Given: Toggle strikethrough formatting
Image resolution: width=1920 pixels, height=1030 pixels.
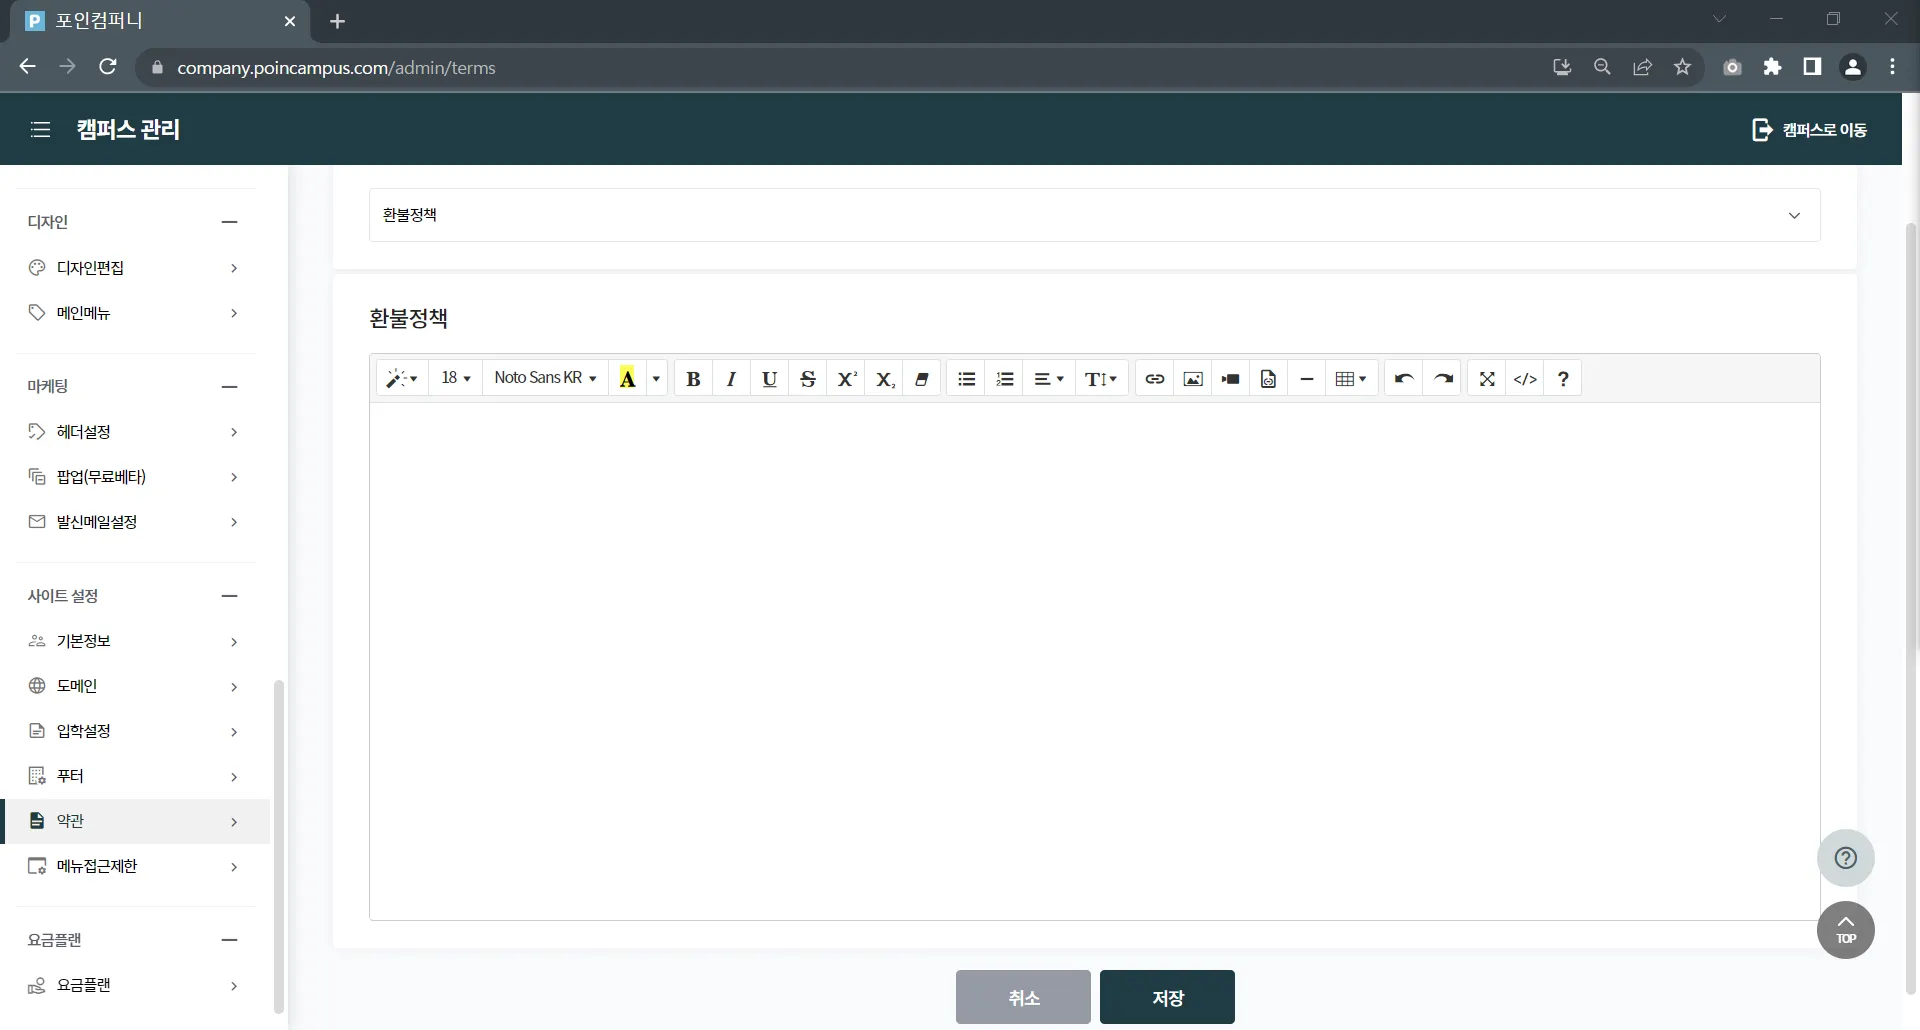Looking at the screenshot, I should 808,379.
